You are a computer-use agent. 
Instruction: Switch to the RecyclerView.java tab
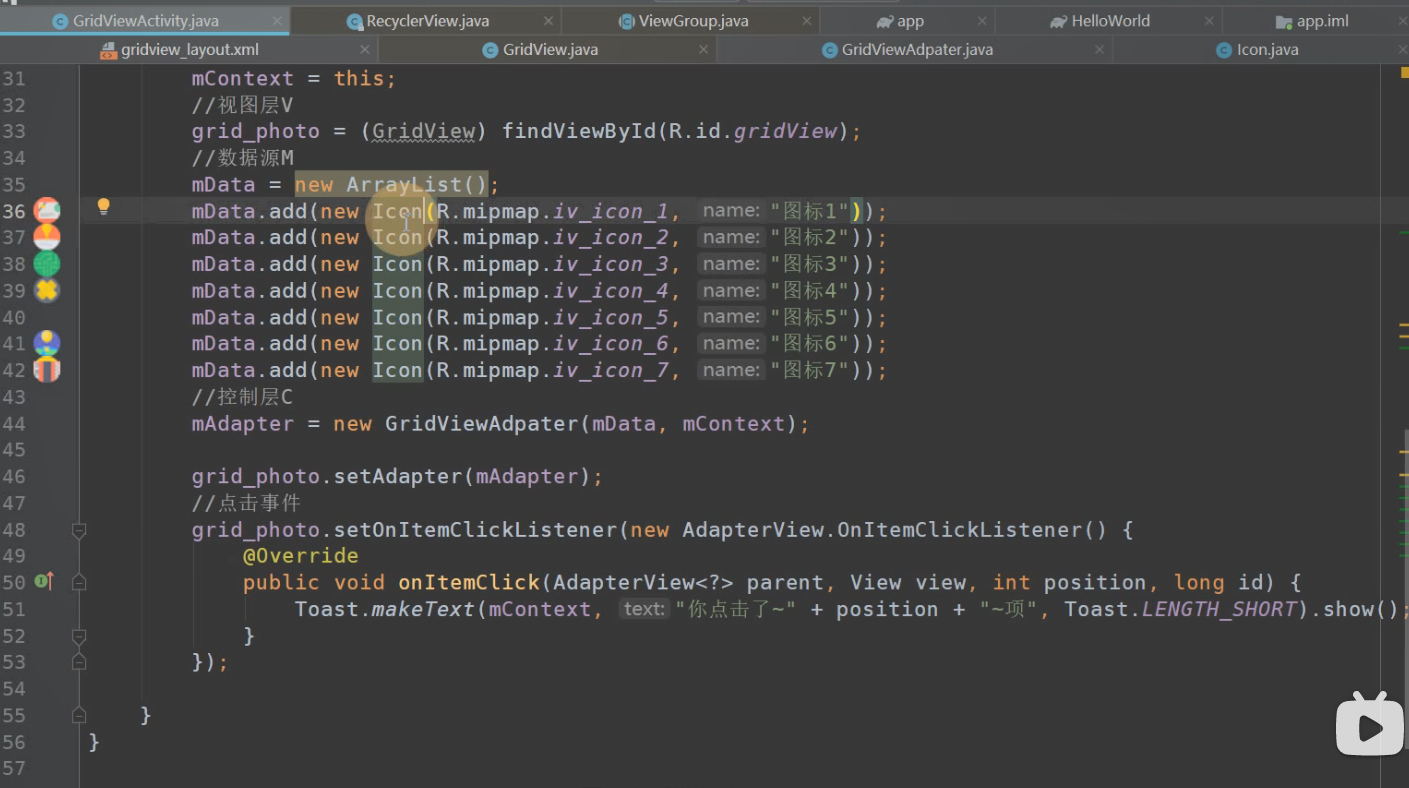(427, 21)
